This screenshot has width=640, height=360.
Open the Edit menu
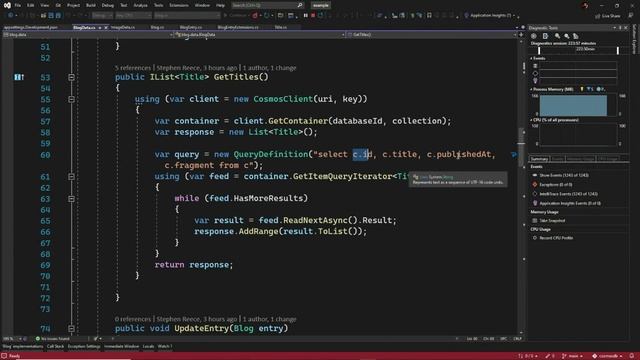click(31, 5)
